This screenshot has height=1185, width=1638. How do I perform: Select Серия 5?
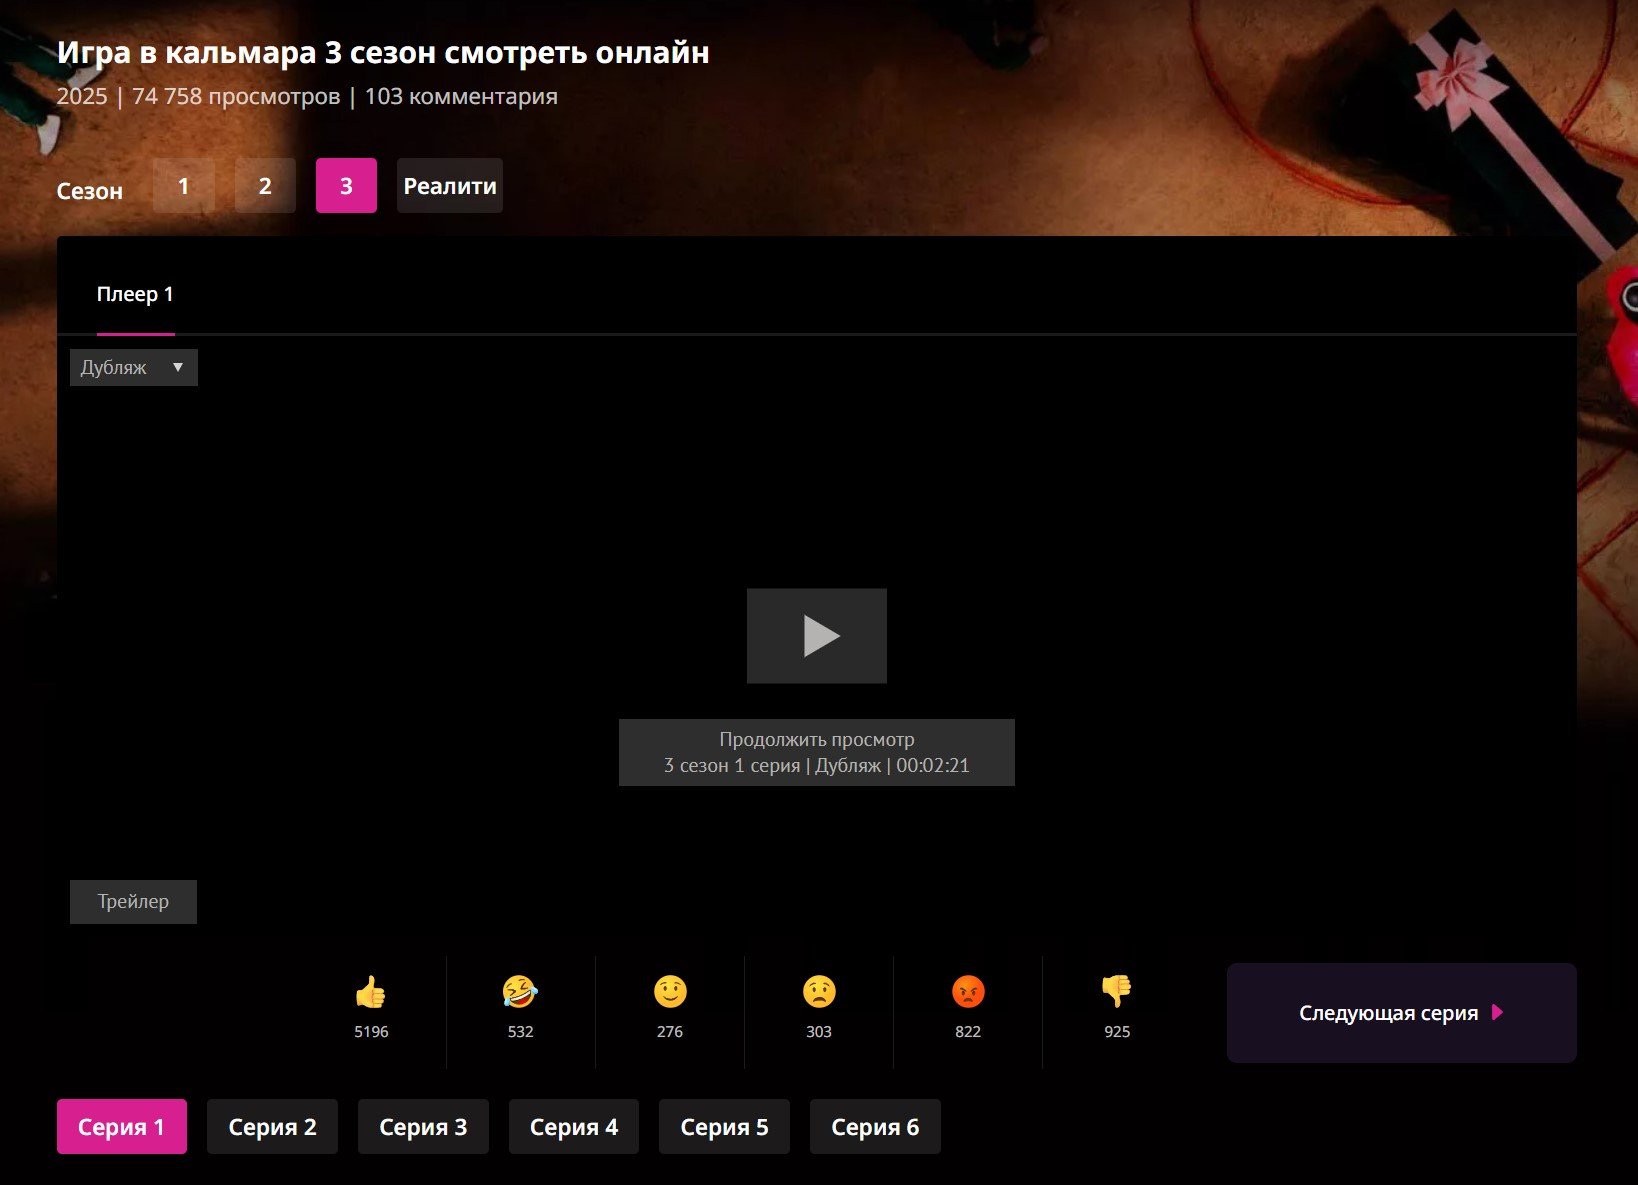724,1127
